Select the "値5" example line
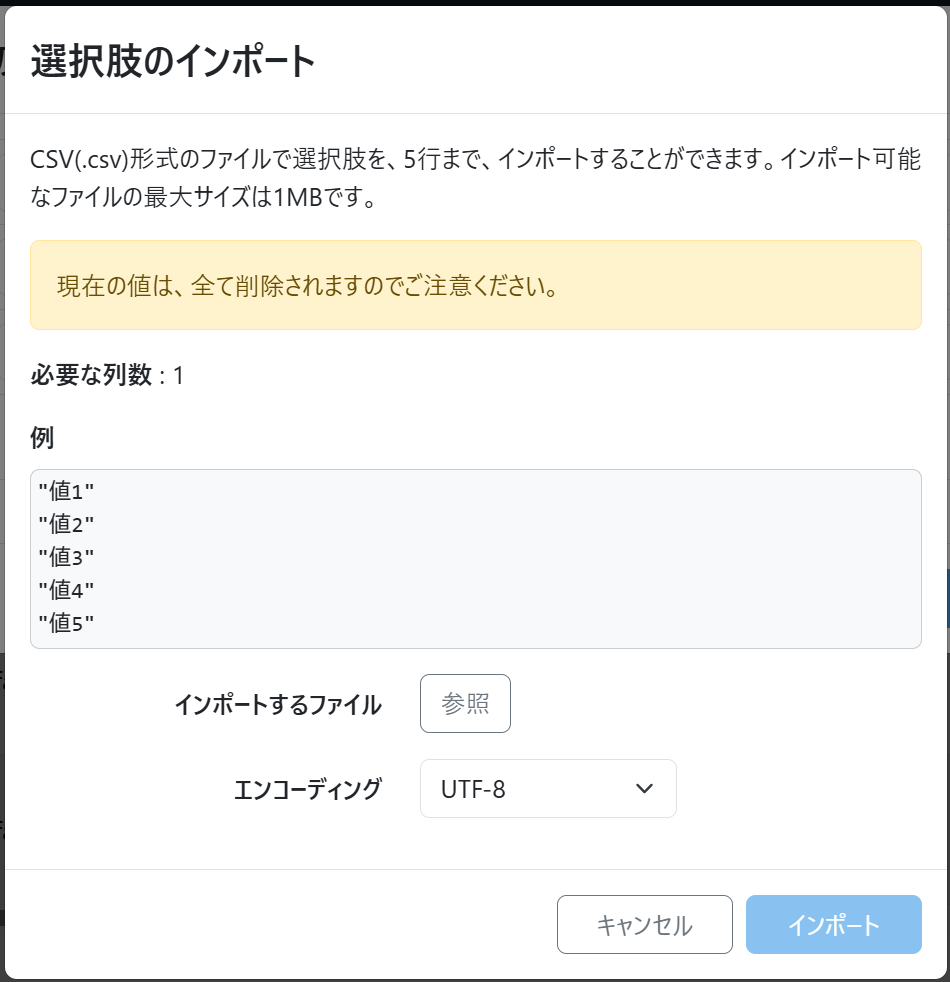 65,623
